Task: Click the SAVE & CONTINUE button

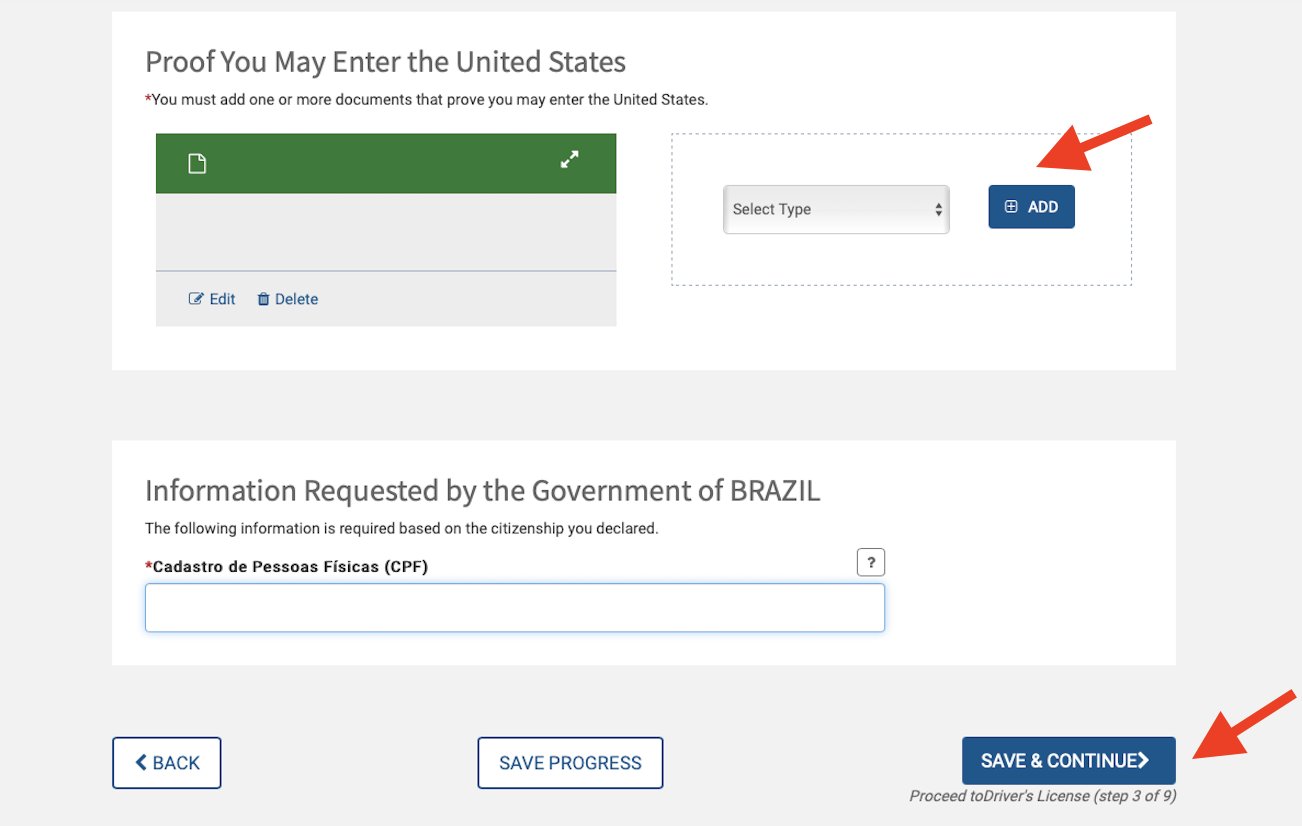Action: pos(1068,761)
